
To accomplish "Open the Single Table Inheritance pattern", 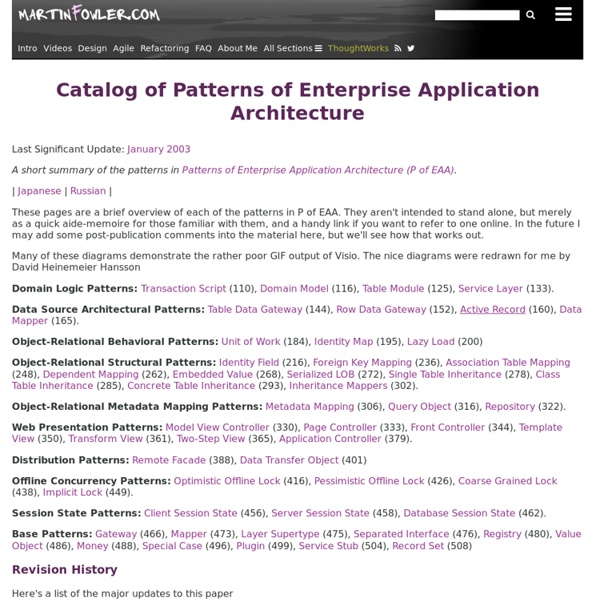I will coord(445,375).
